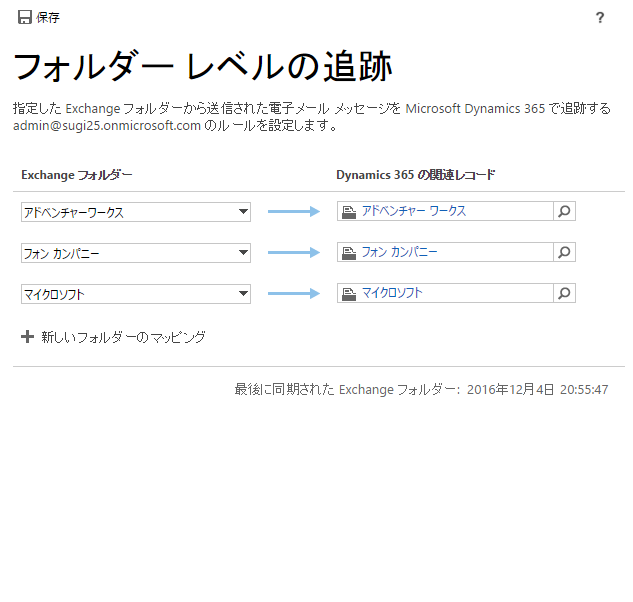The width and height of the screenshot is (633, 602).
Task: Click the Exchange フォルダー column header
Action: pos(77,175)
